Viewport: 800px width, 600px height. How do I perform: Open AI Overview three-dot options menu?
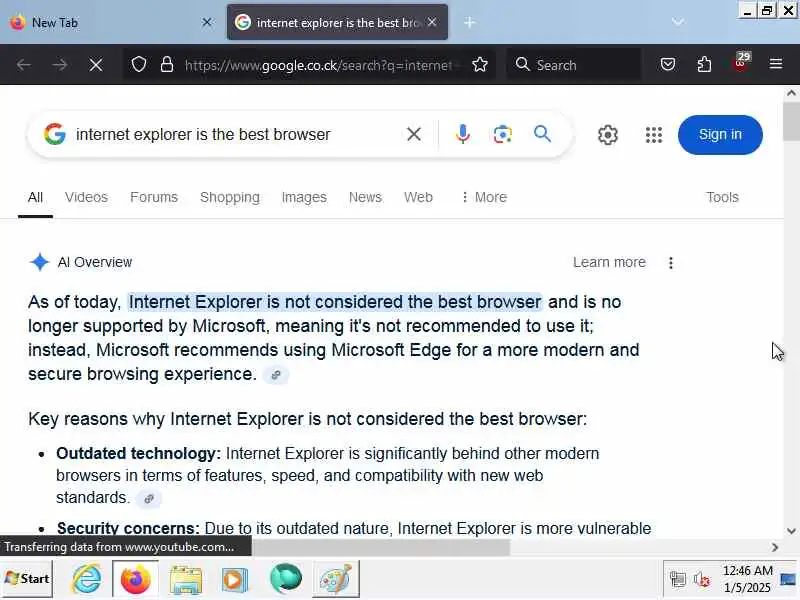tap(670, 263)
